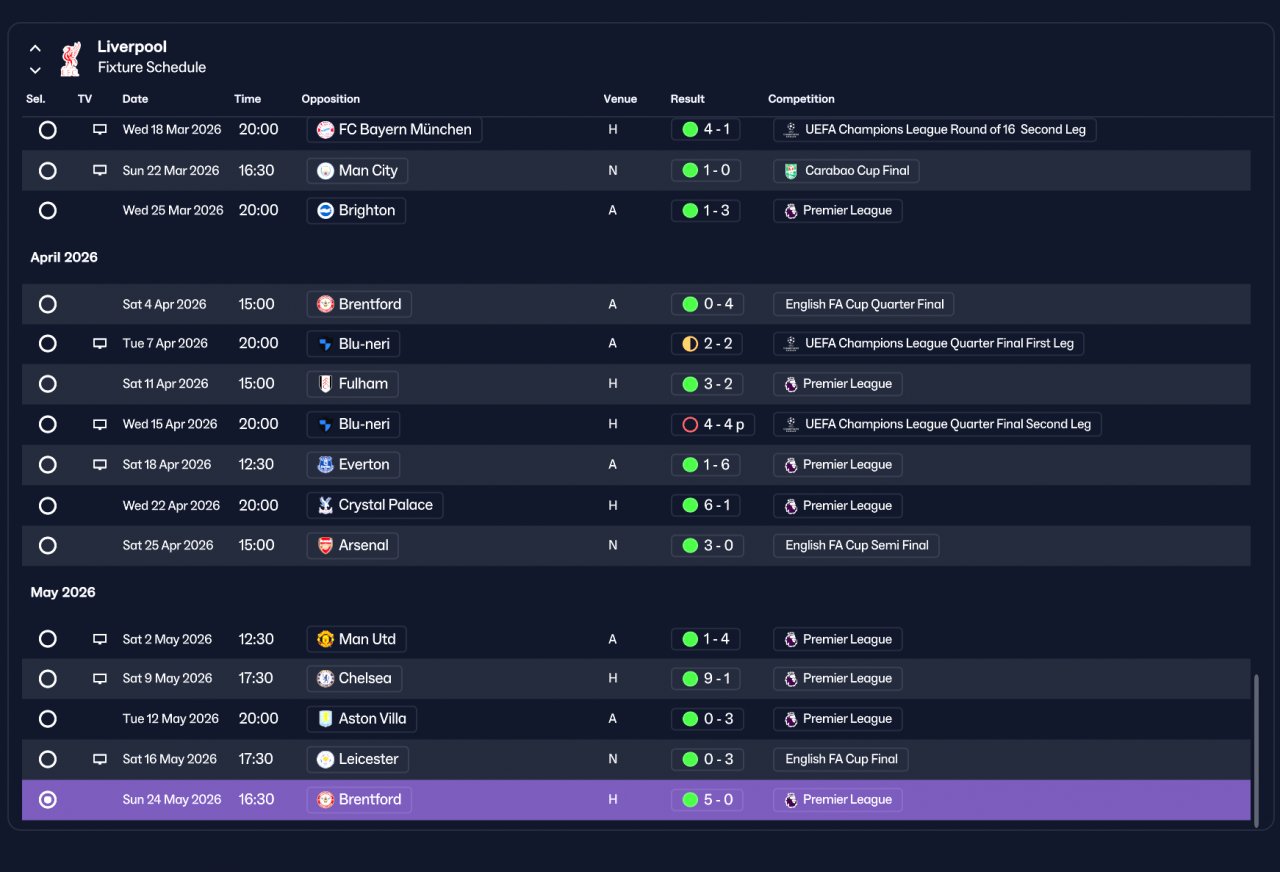1280x872 pixels.
Task: Select the Fulham fixture radio button
Action: (47, 384)
